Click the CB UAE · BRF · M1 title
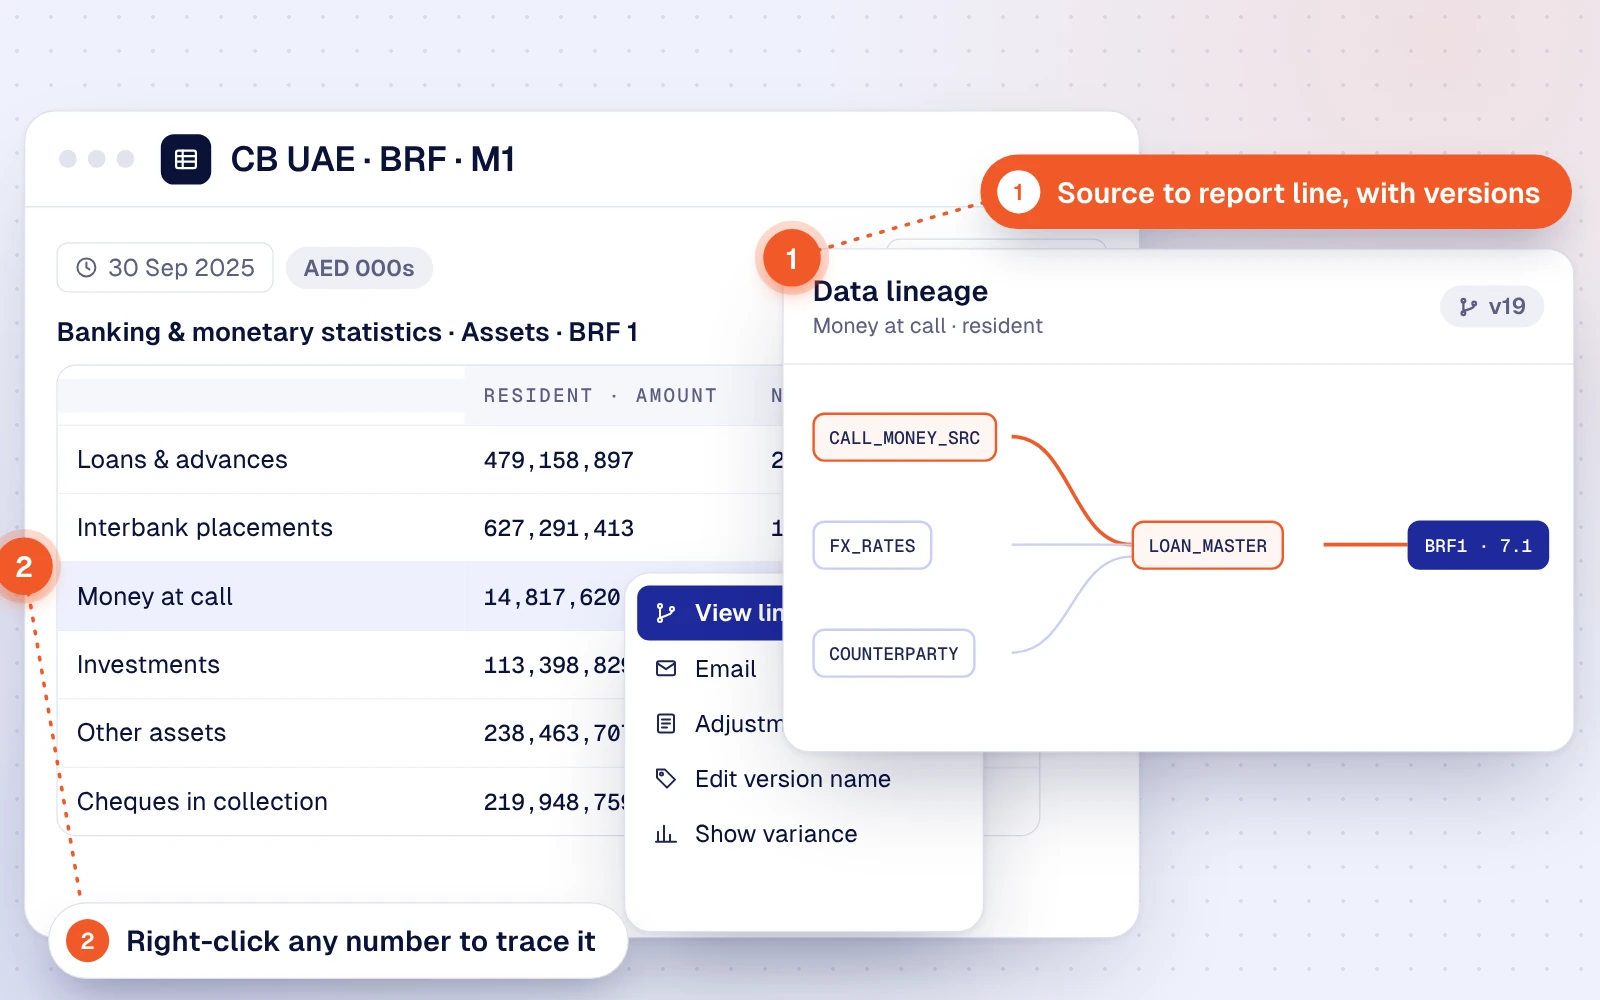Image resolution: width=1600 pixels, height=1000 pixels. [x=373, y=159]
